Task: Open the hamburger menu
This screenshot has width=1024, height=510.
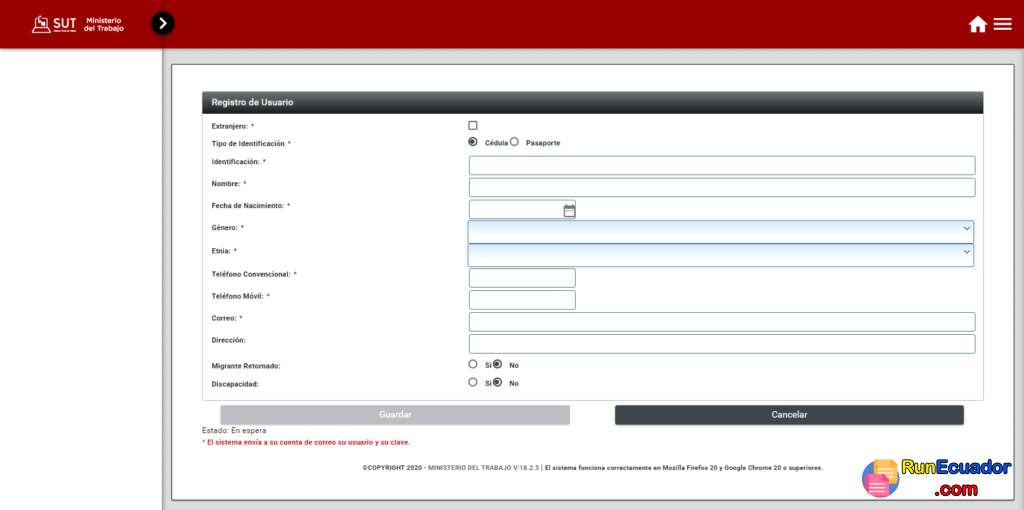Action: tap(1002, 24)
